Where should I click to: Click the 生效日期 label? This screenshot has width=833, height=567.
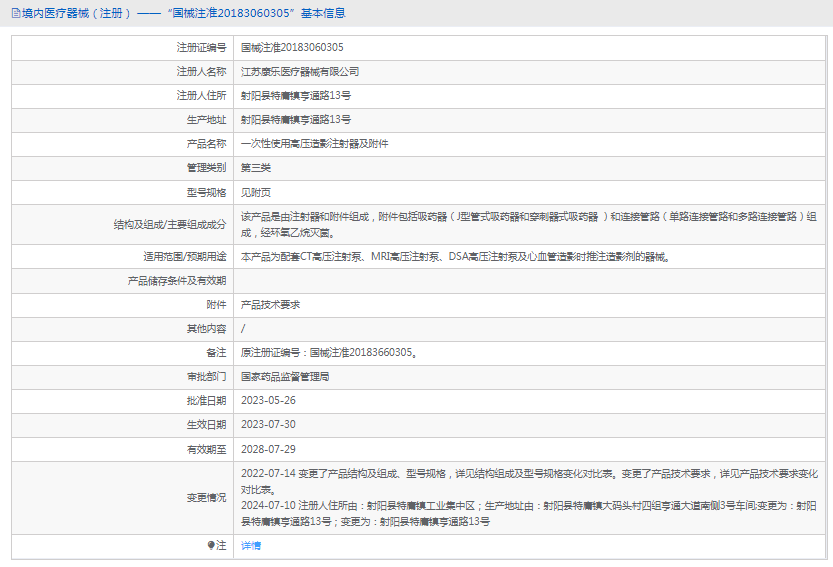pos(206,425)
